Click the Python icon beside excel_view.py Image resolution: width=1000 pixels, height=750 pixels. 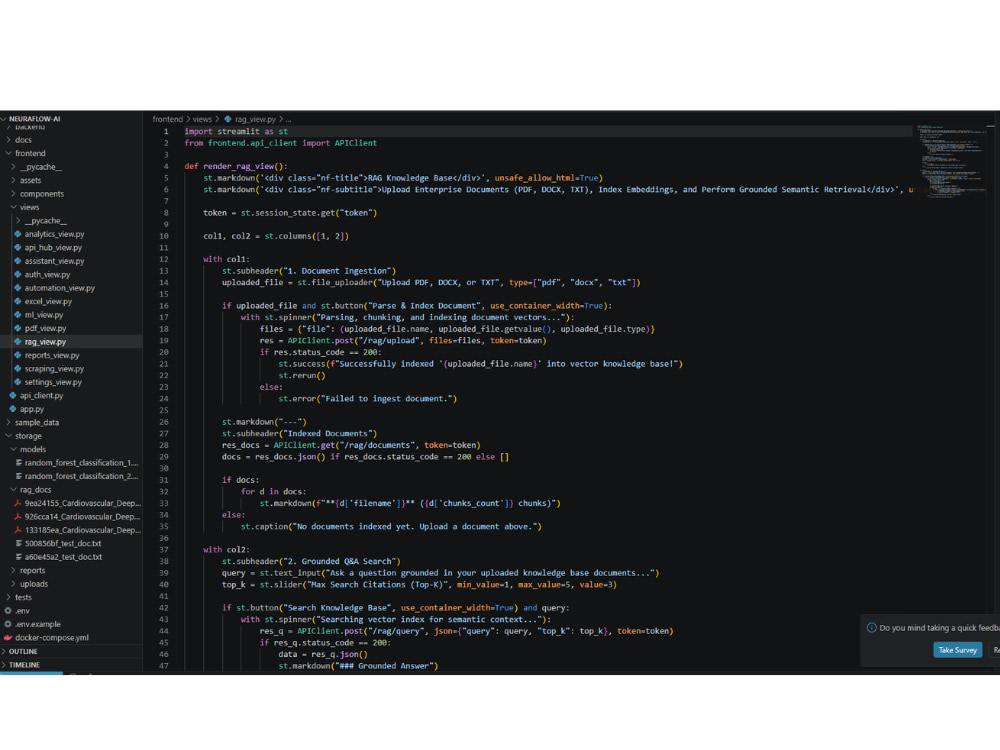(18, 301)
